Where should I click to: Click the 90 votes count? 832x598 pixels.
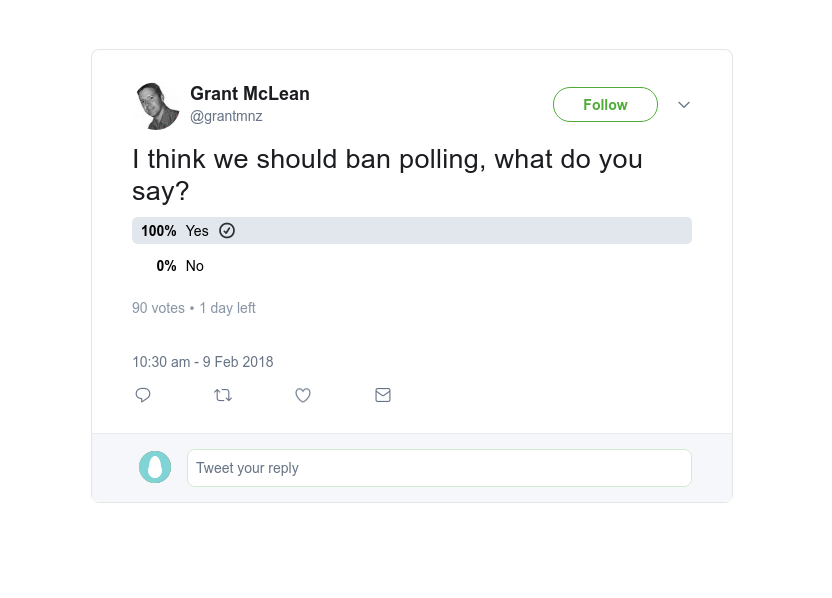(x=158, y=308)
